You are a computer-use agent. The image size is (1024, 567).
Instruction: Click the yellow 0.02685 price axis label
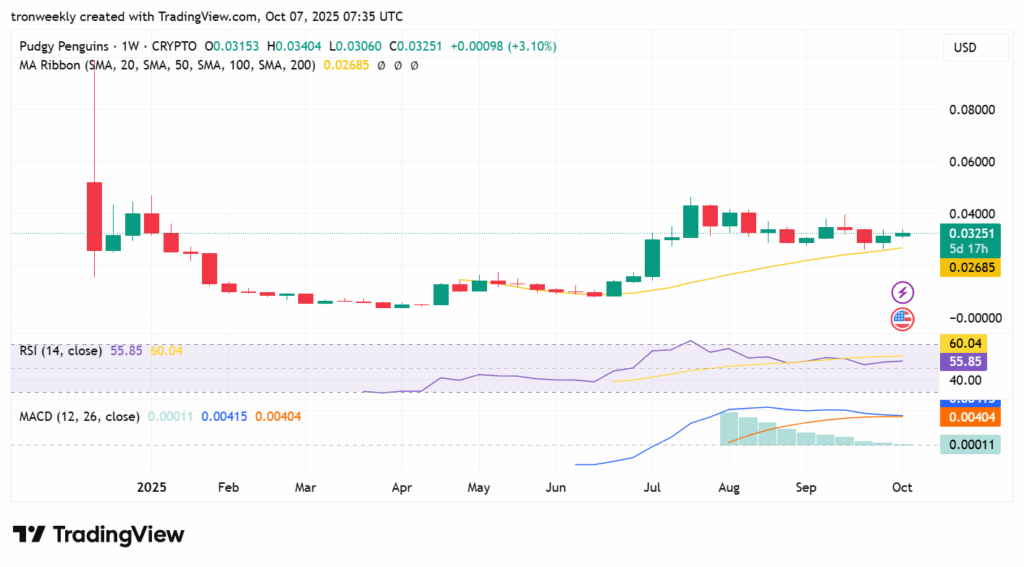968,267
